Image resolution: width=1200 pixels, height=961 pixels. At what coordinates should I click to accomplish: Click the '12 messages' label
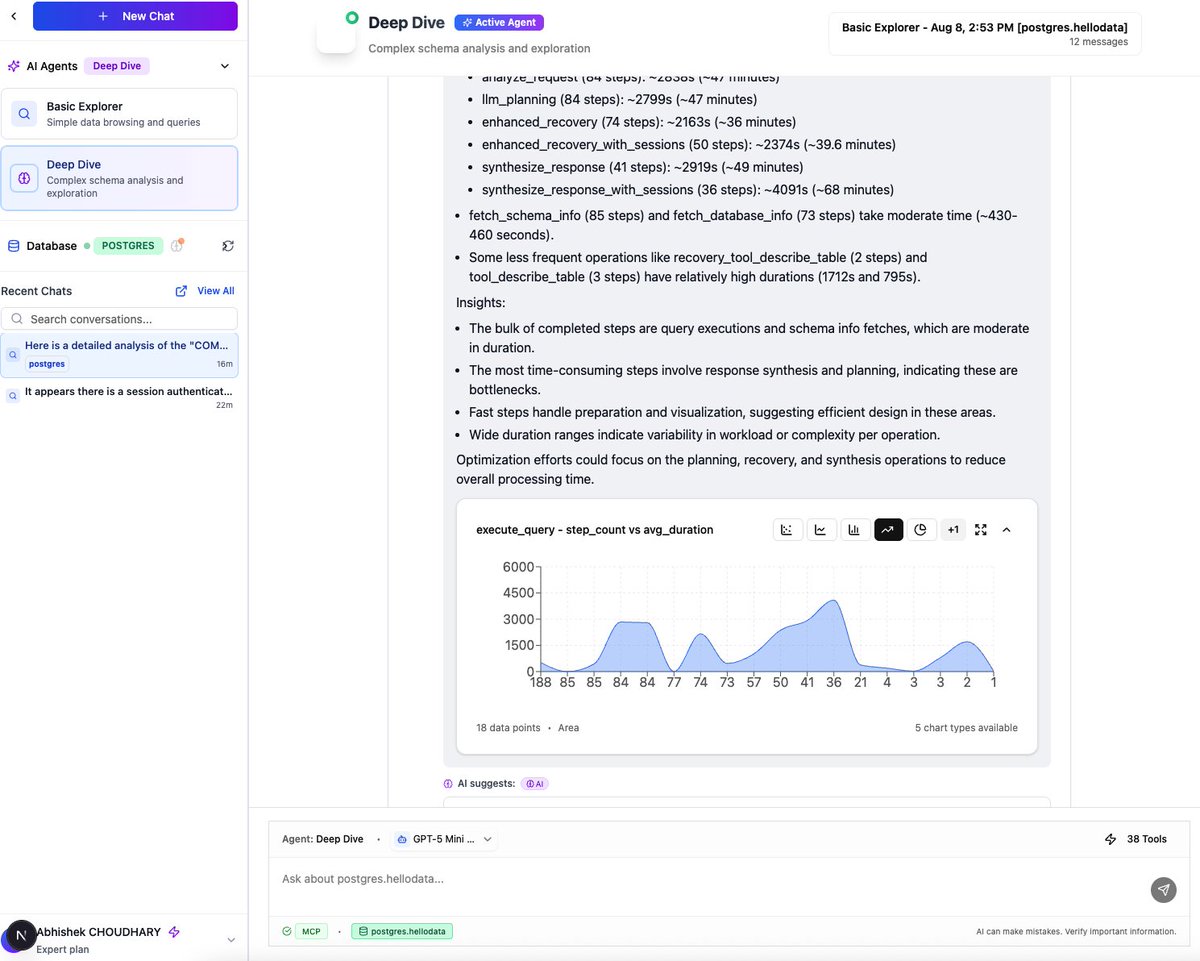[1098, 42]
